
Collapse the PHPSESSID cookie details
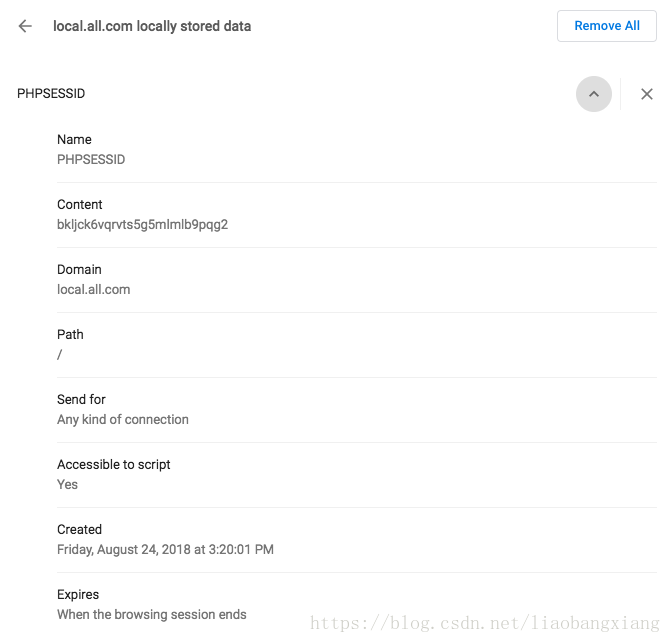[x=593, y=94]
